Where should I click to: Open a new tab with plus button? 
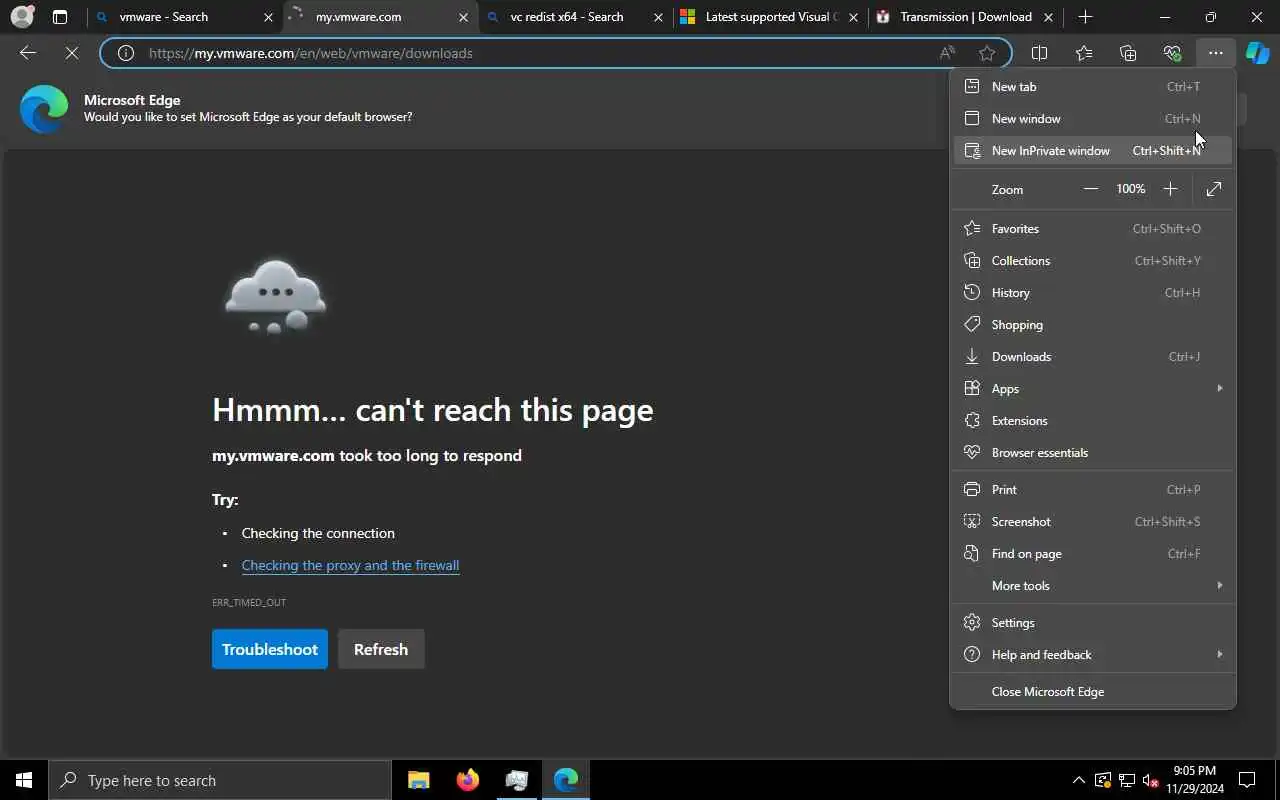[x=1086, y=17]
